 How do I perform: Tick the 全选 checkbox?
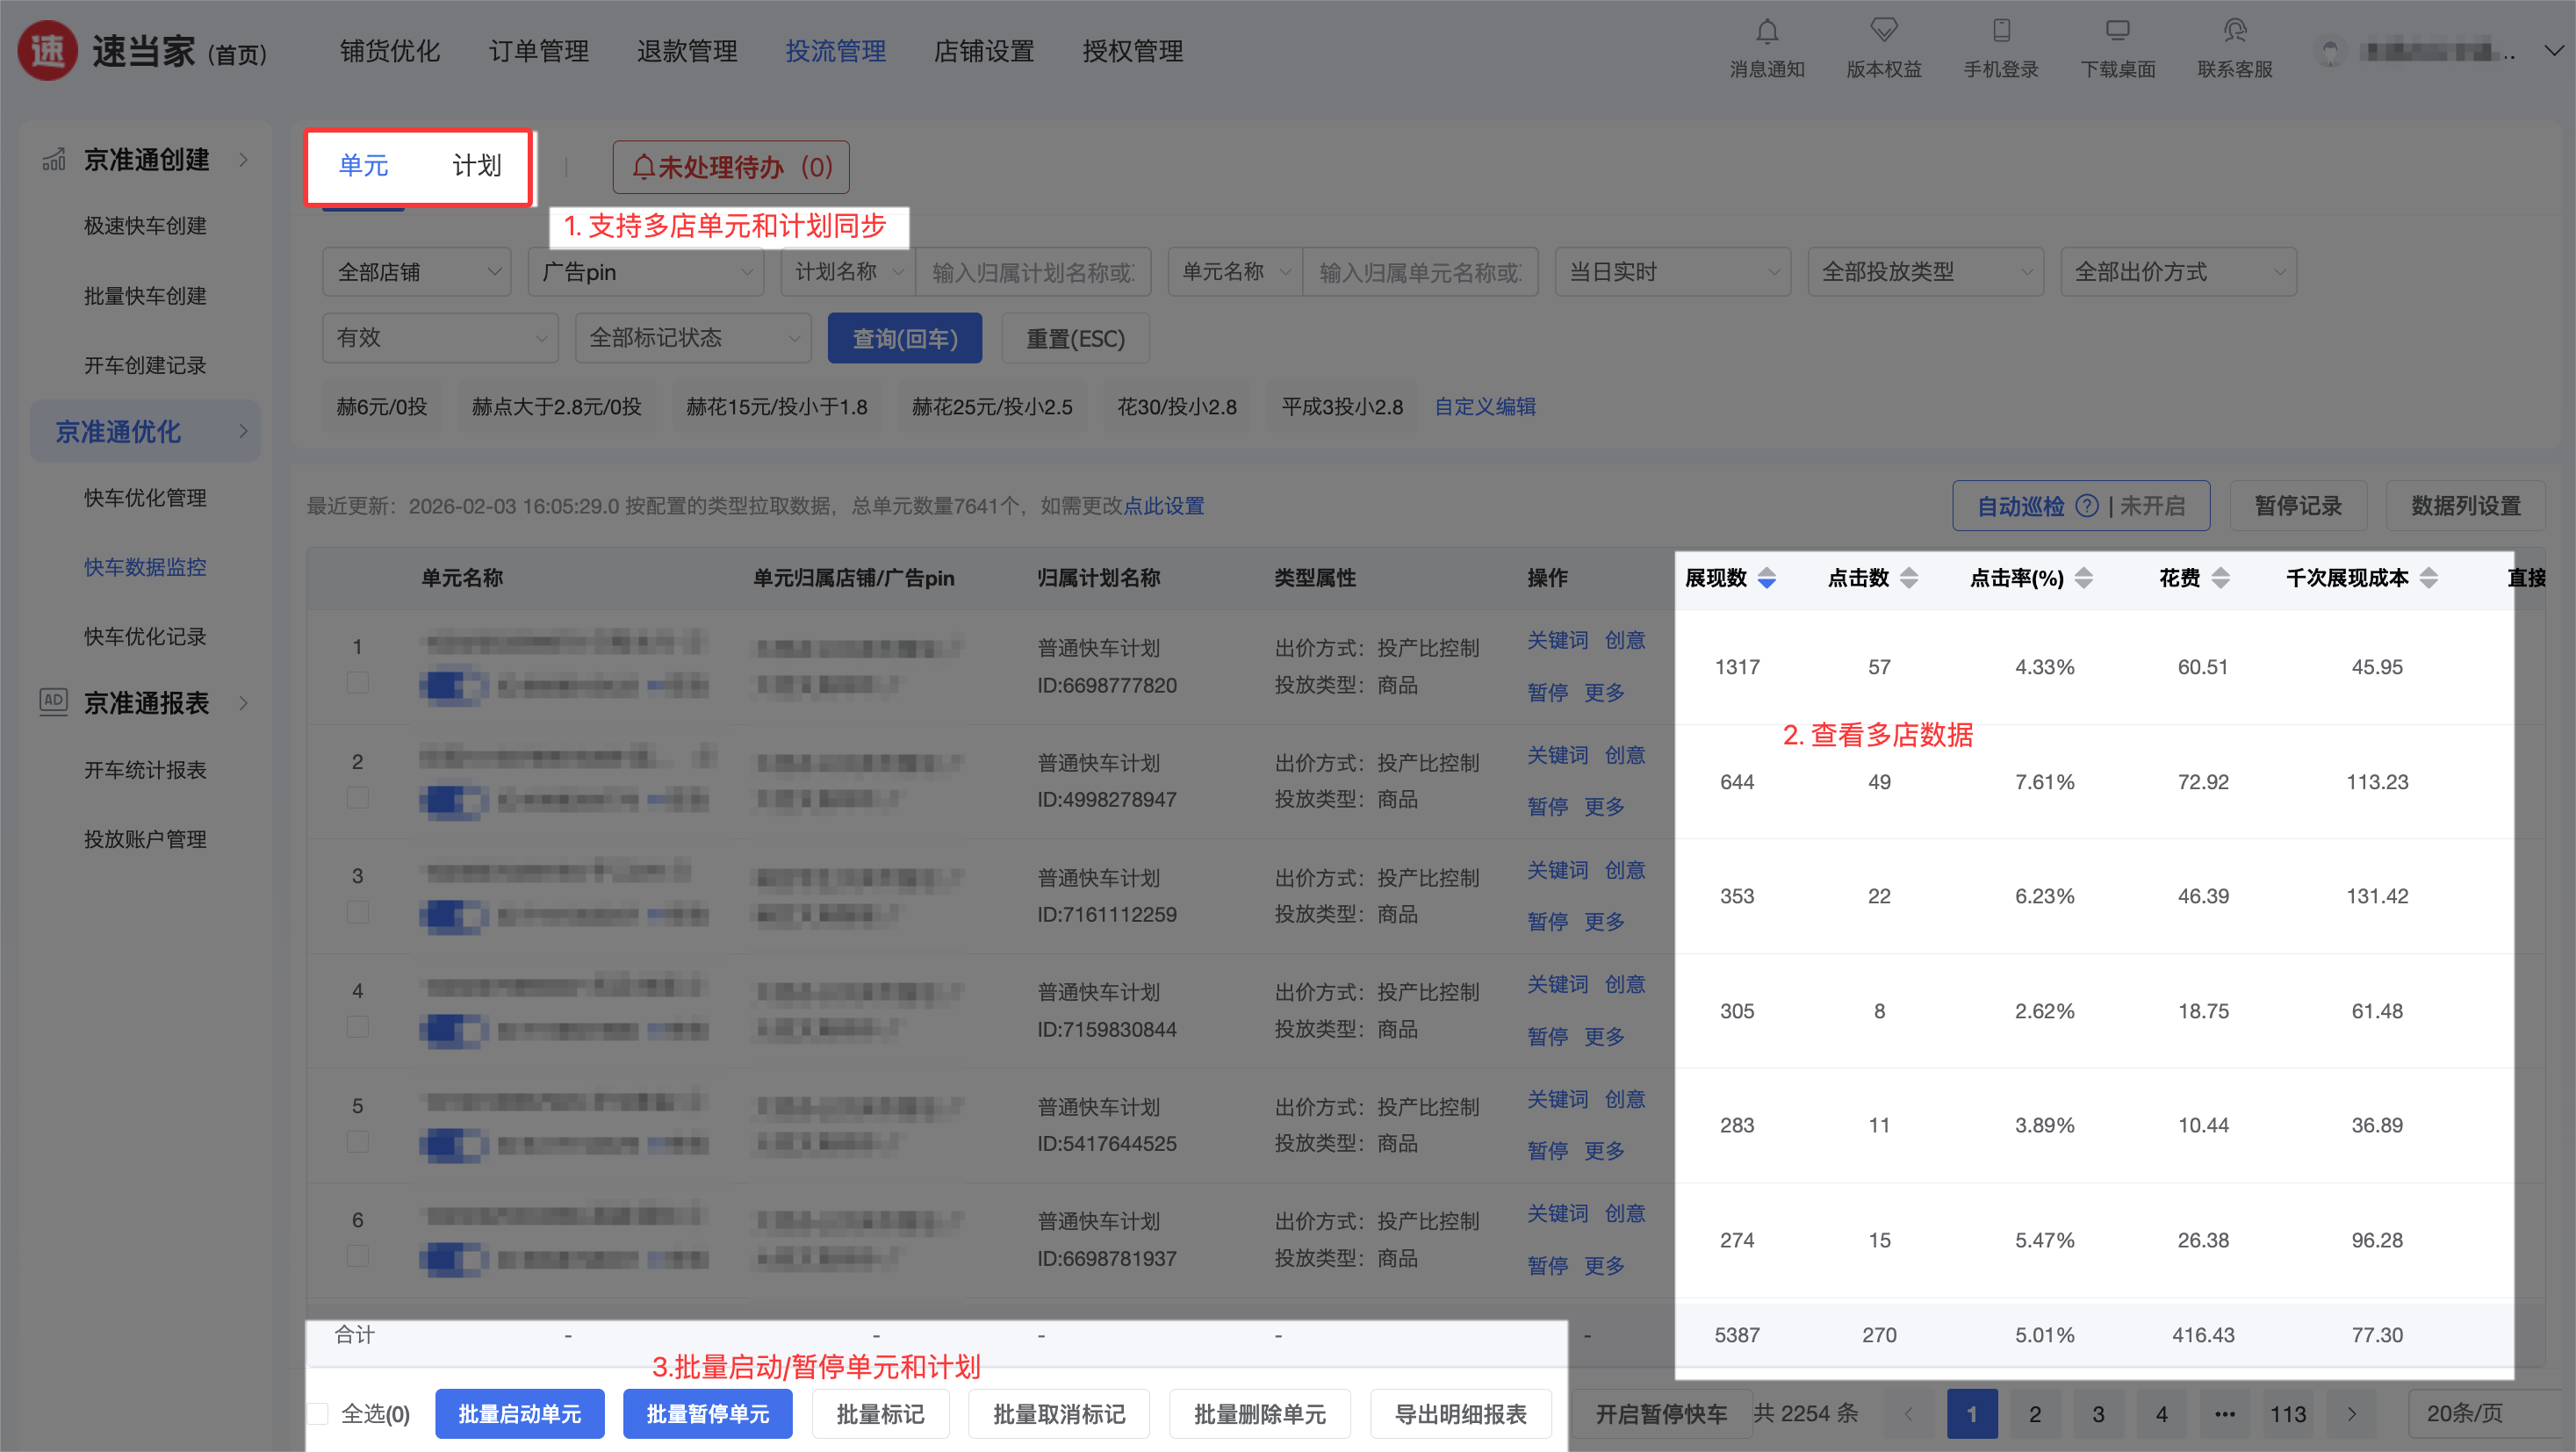[x=319, y=1413]
